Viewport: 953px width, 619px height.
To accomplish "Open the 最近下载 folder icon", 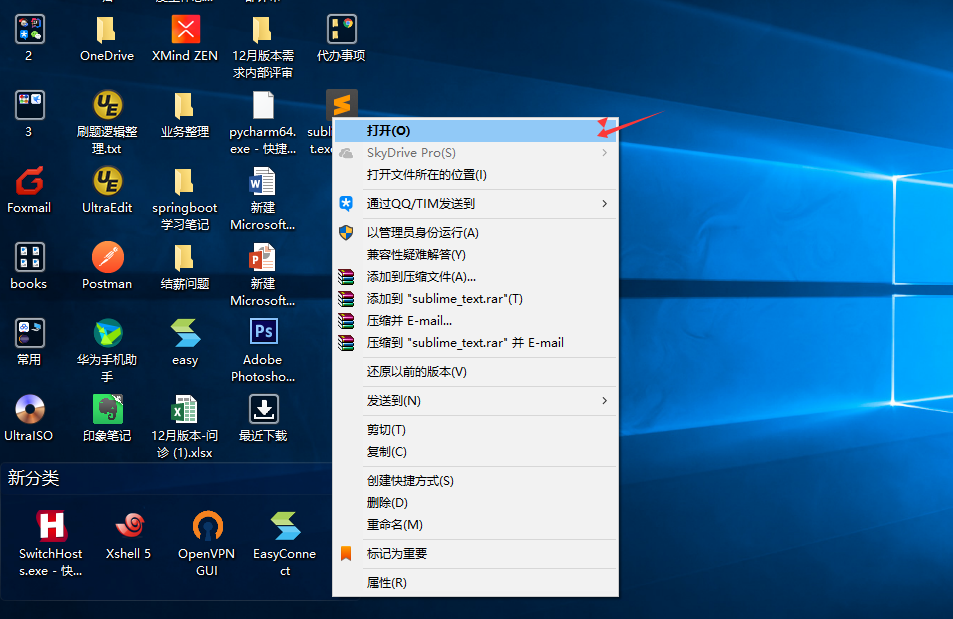I will pos(264,409).
